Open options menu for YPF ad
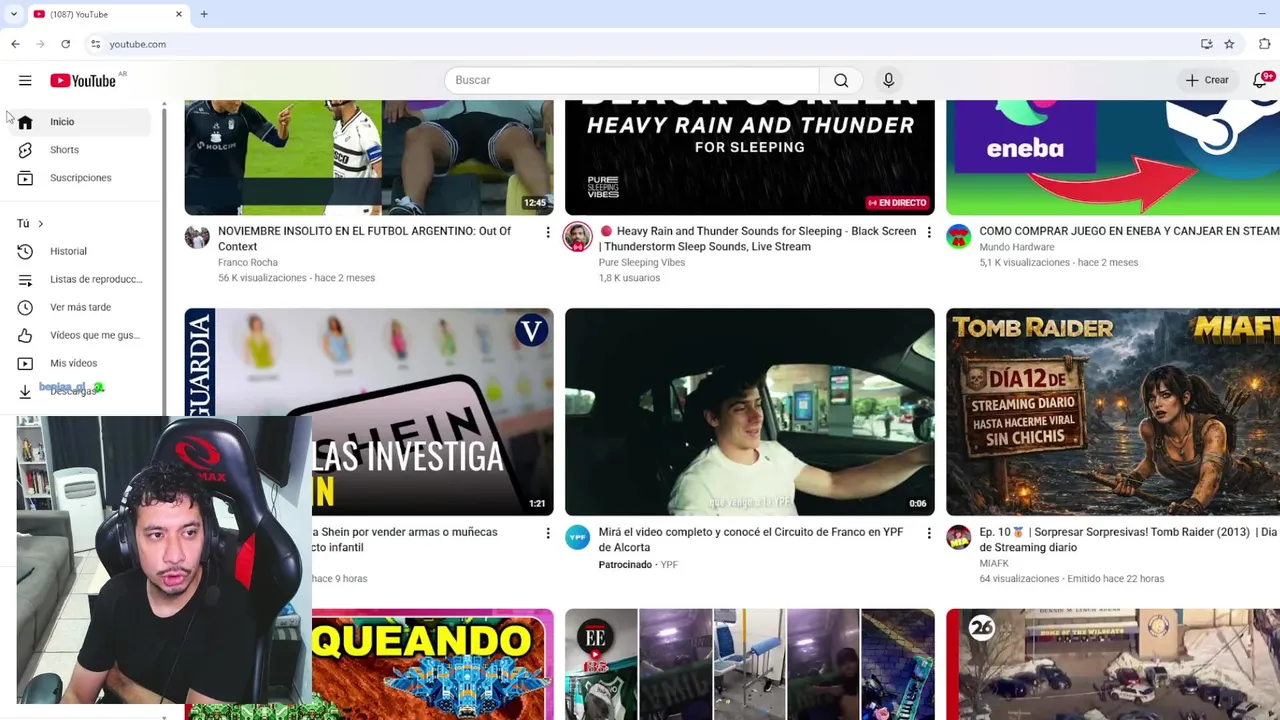The height and width of the screenshot is (720, 1280). 928,533
